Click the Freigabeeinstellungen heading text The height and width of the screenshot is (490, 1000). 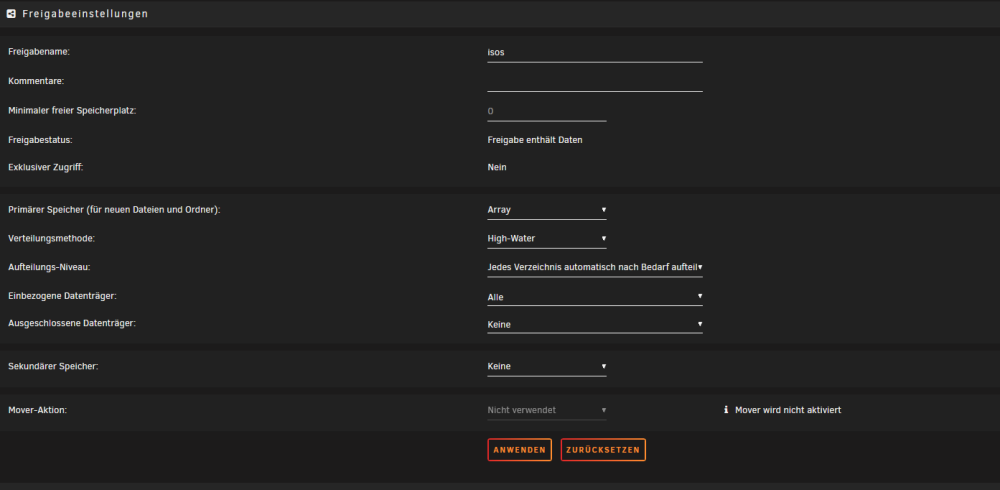85,13
